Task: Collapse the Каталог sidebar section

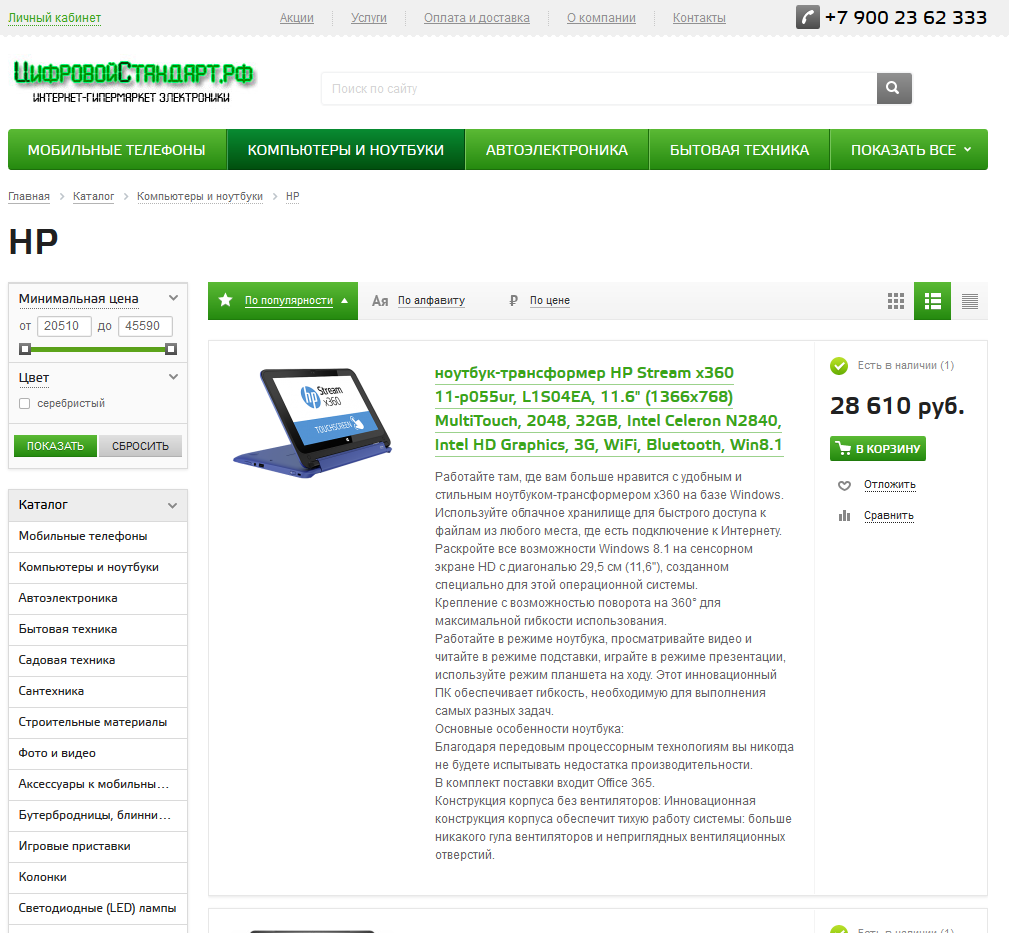Action: tap(172, 505)
